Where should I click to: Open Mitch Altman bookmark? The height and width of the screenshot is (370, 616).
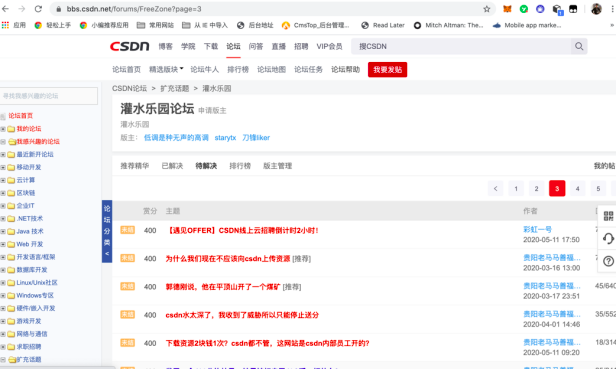449,25
